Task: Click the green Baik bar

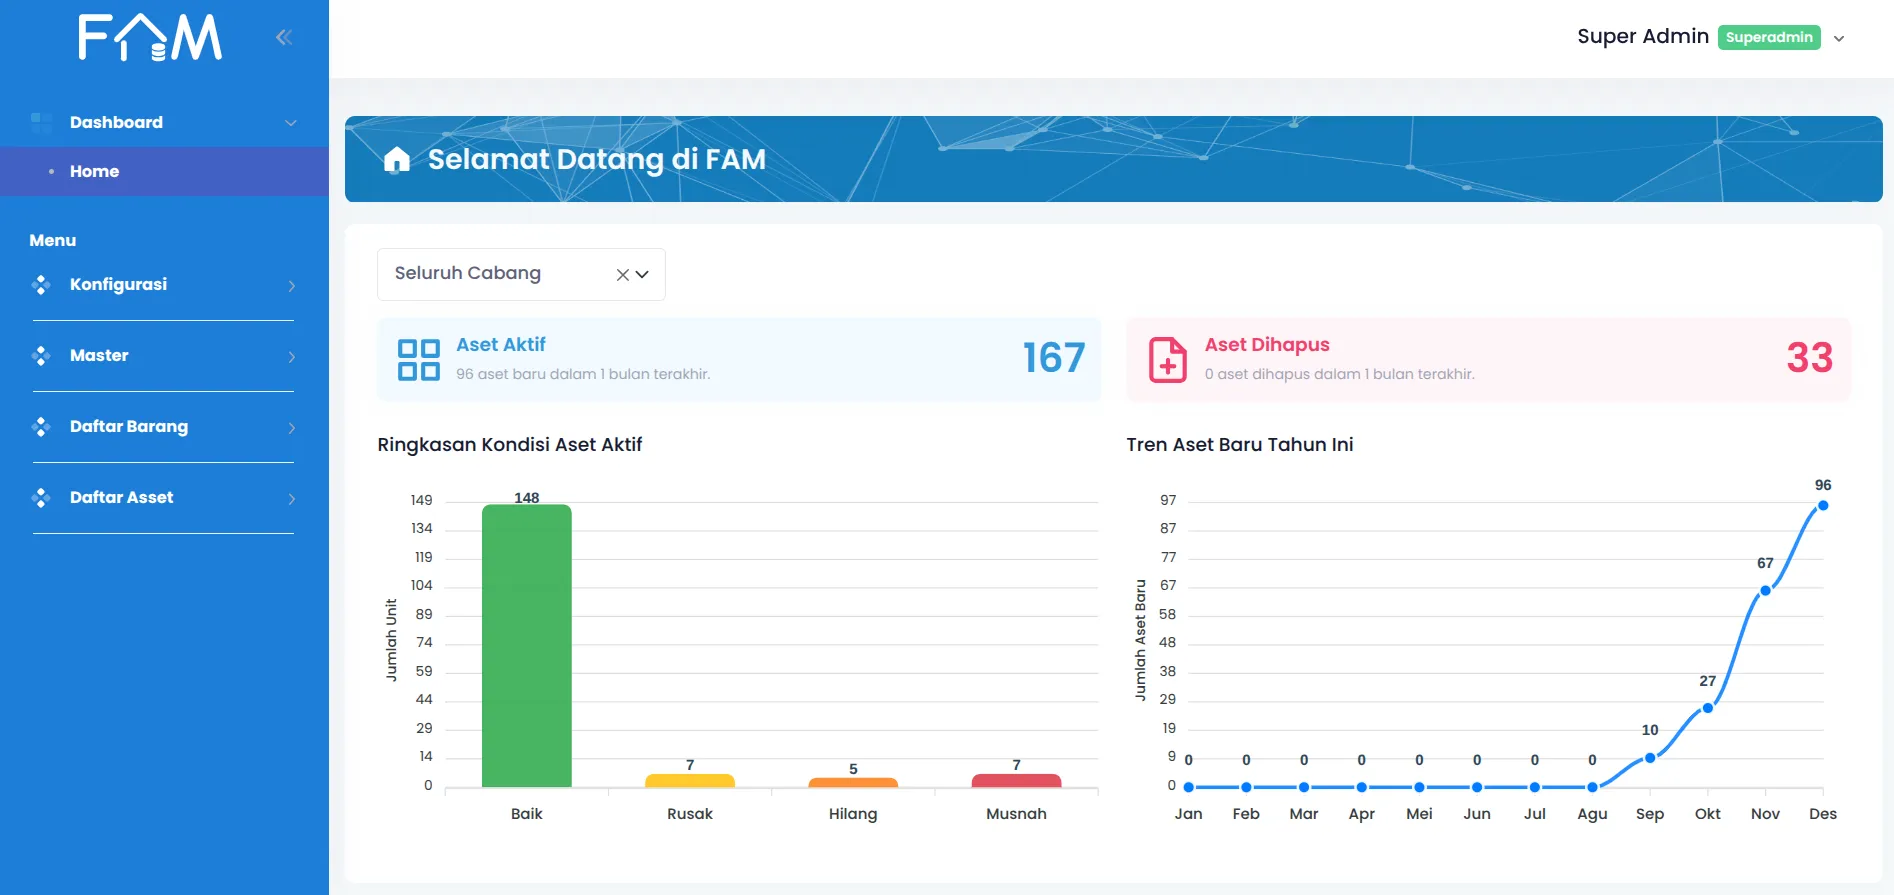Action: tap(527, 646)
